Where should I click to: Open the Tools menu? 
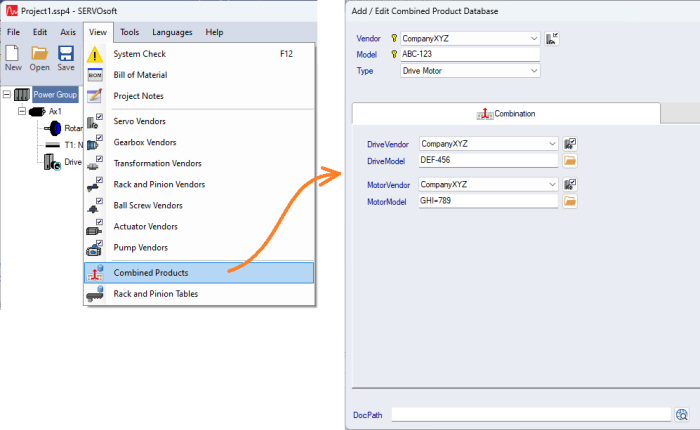coord(130,32)
